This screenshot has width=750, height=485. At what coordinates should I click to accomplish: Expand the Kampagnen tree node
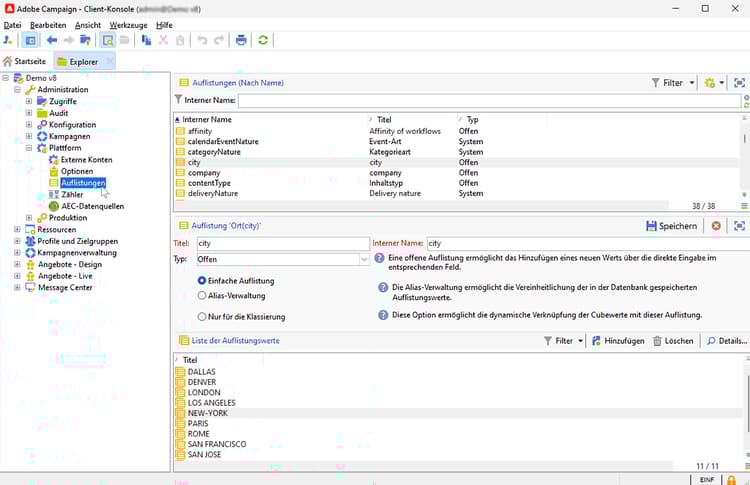(29, 136)
